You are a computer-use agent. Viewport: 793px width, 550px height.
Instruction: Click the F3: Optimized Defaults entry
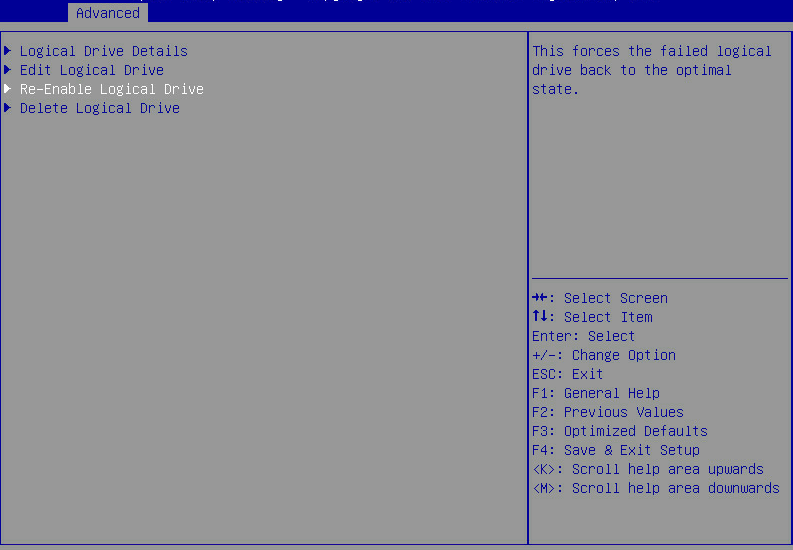[620, 431]
